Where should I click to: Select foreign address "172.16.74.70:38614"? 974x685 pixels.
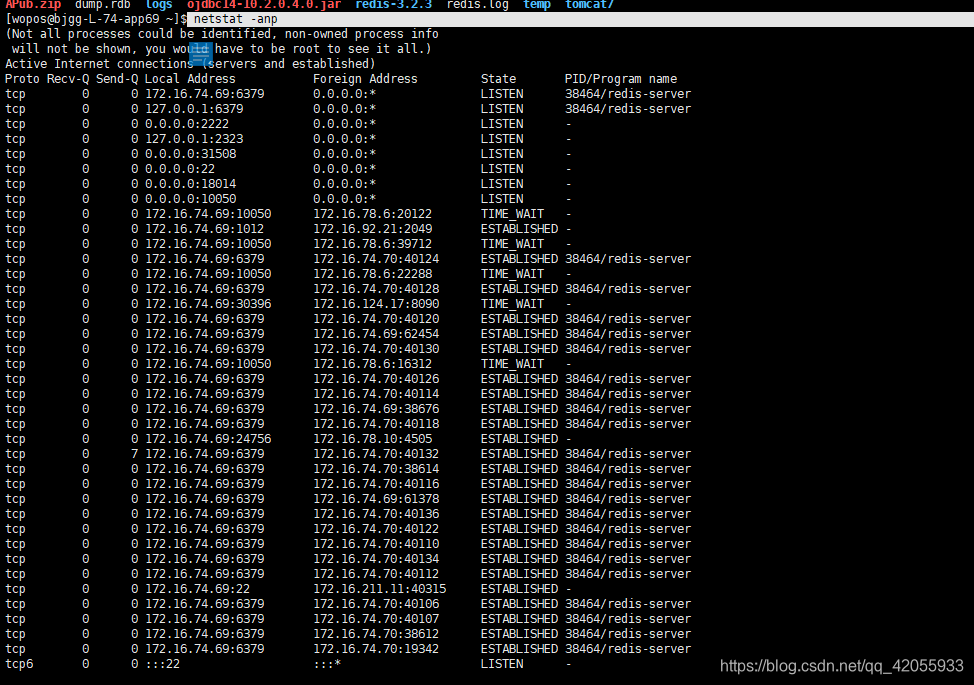coord(376,469)
